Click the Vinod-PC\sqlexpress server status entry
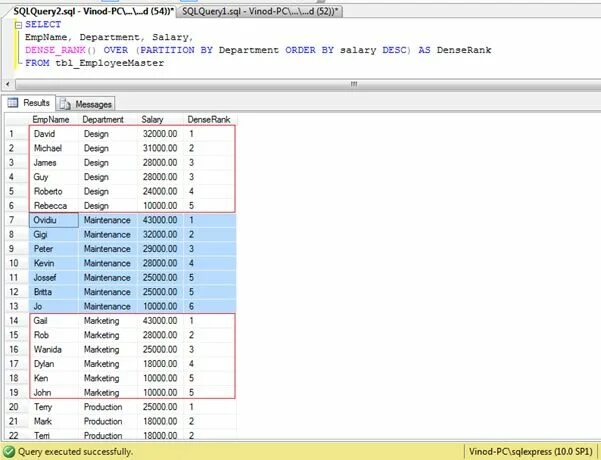Image resolution: width=601 pixels, height=460 pixels. [530, 452]
